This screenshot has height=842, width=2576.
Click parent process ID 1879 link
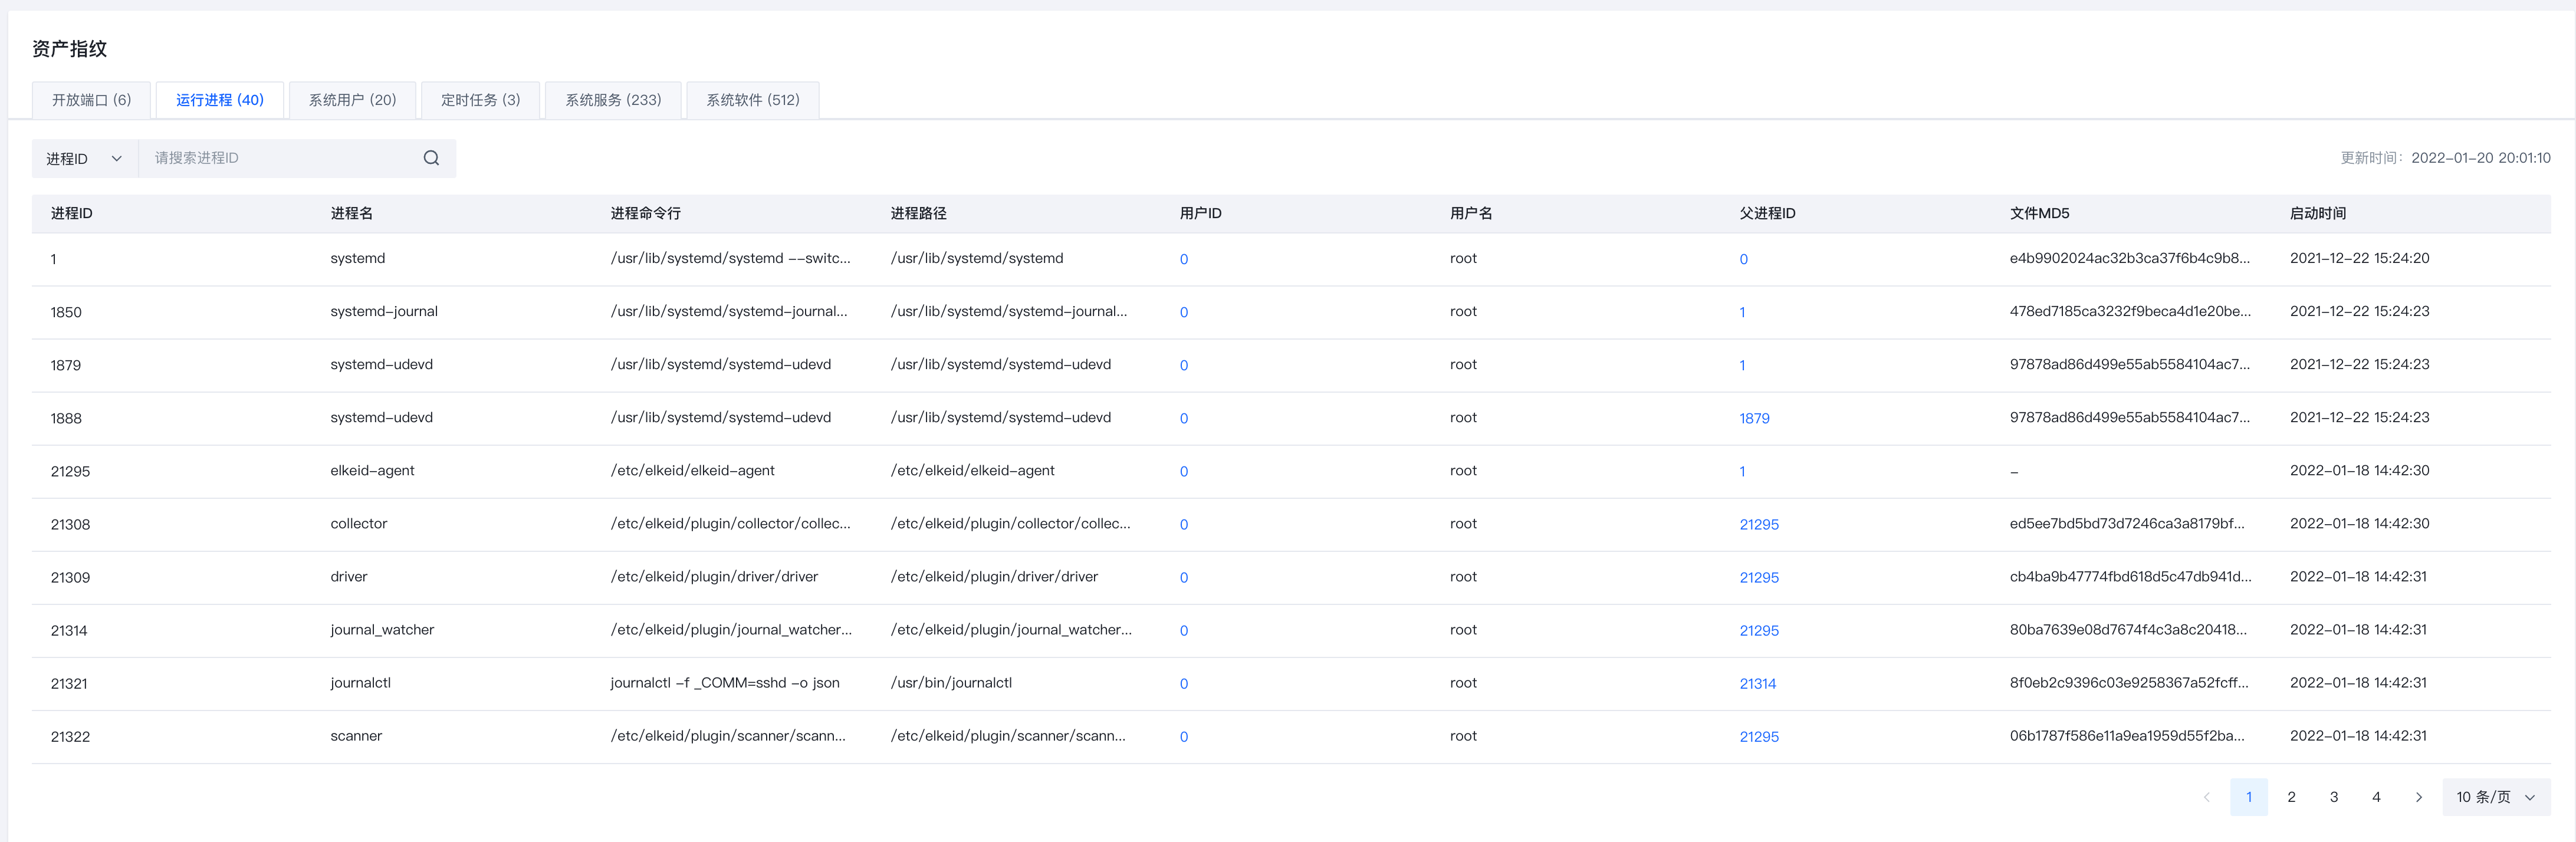[x=1754, y=418]
